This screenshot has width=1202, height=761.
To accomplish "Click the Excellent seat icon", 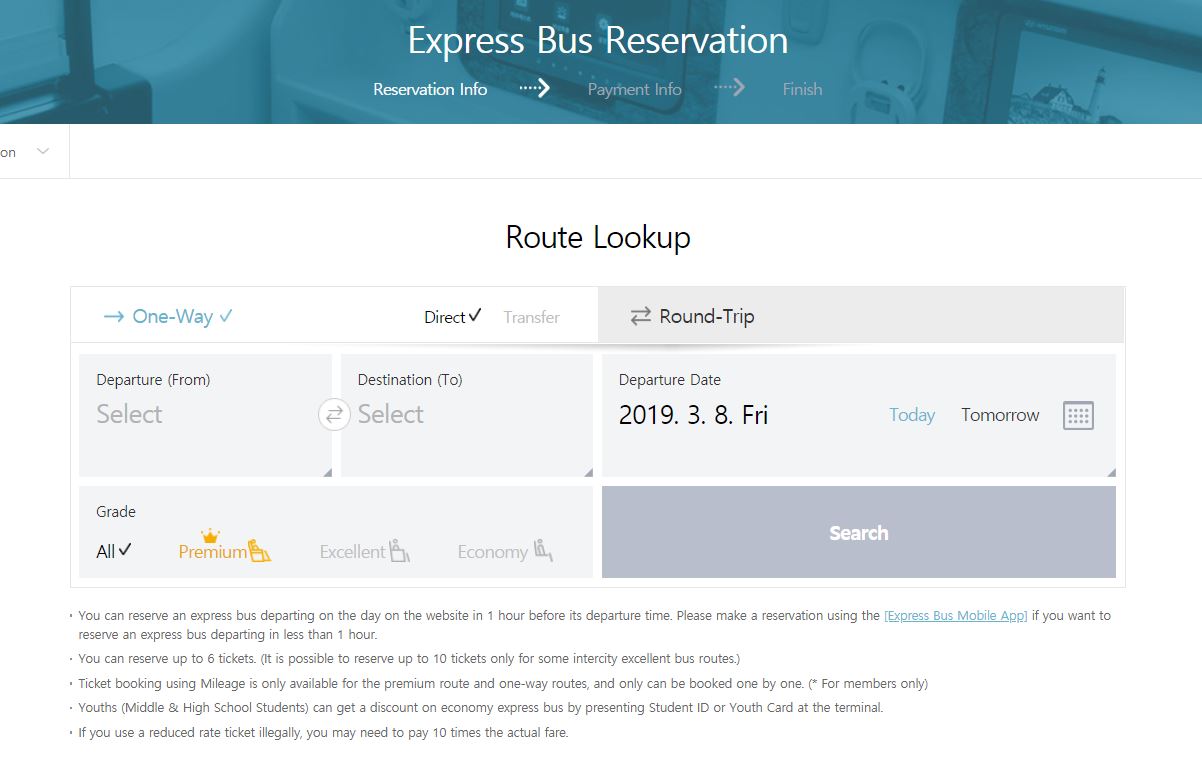I will pyautogui.click(x=400, y=551).
